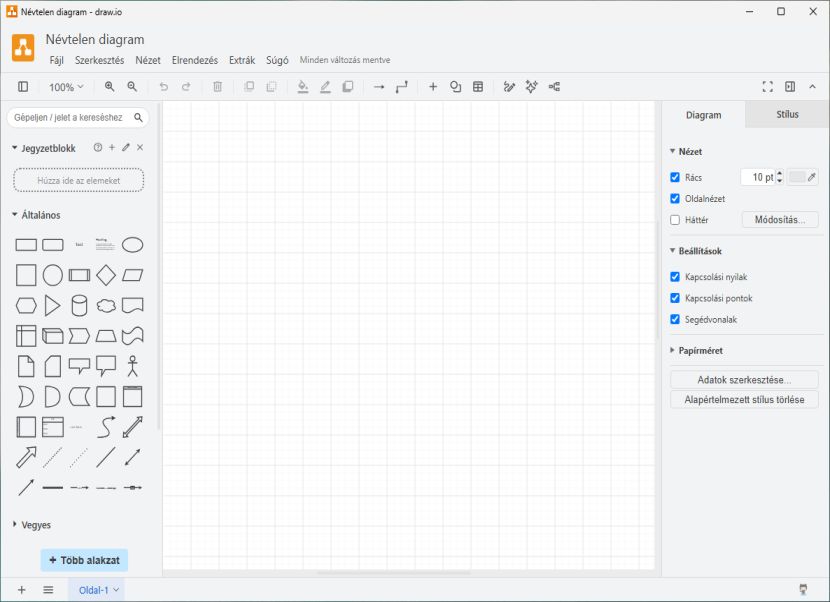830x602 pixels.
Task: Select the triangle shape in Általános
Action: point(52,306)
